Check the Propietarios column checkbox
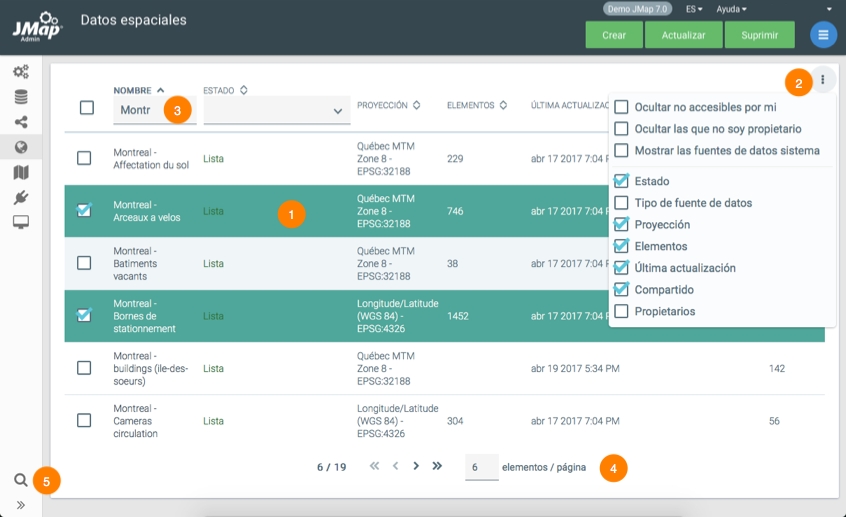Viewport: 846px width, 517px height. pos(622,312)
